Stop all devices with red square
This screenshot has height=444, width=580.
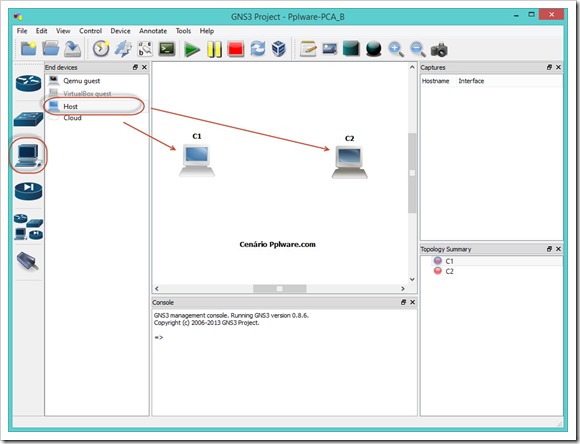[x=236, y=49]
